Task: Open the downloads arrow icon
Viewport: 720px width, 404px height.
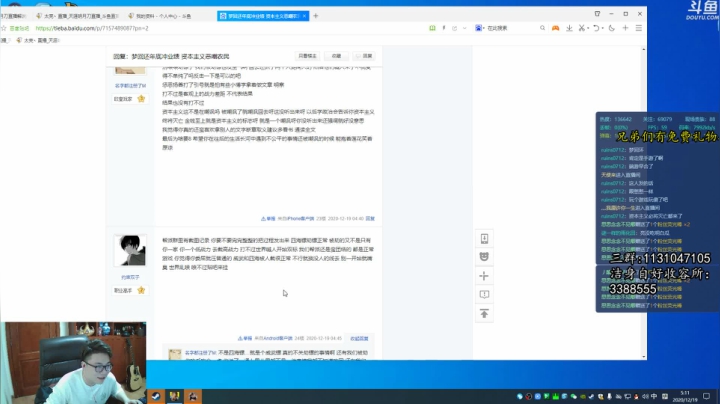Action: (569, 28)
